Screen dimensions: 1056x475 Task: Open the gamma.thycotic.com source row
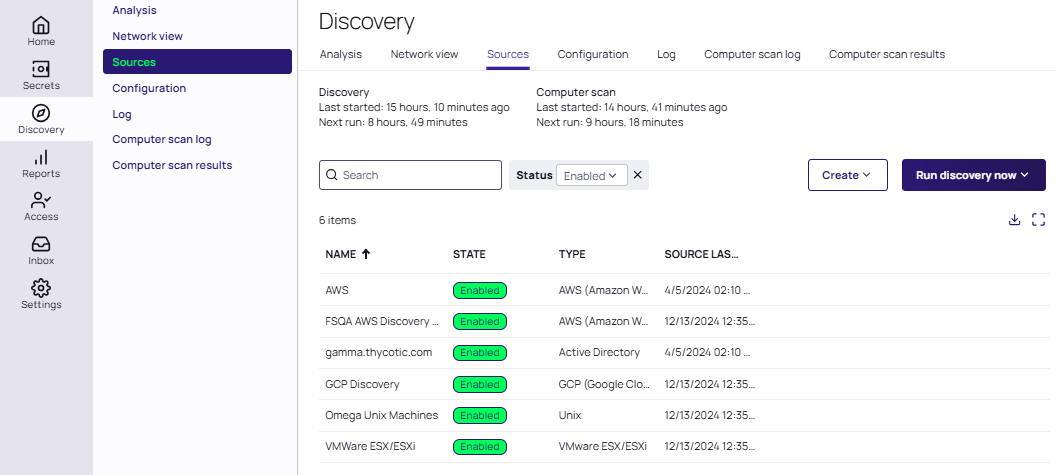[378, 353]
